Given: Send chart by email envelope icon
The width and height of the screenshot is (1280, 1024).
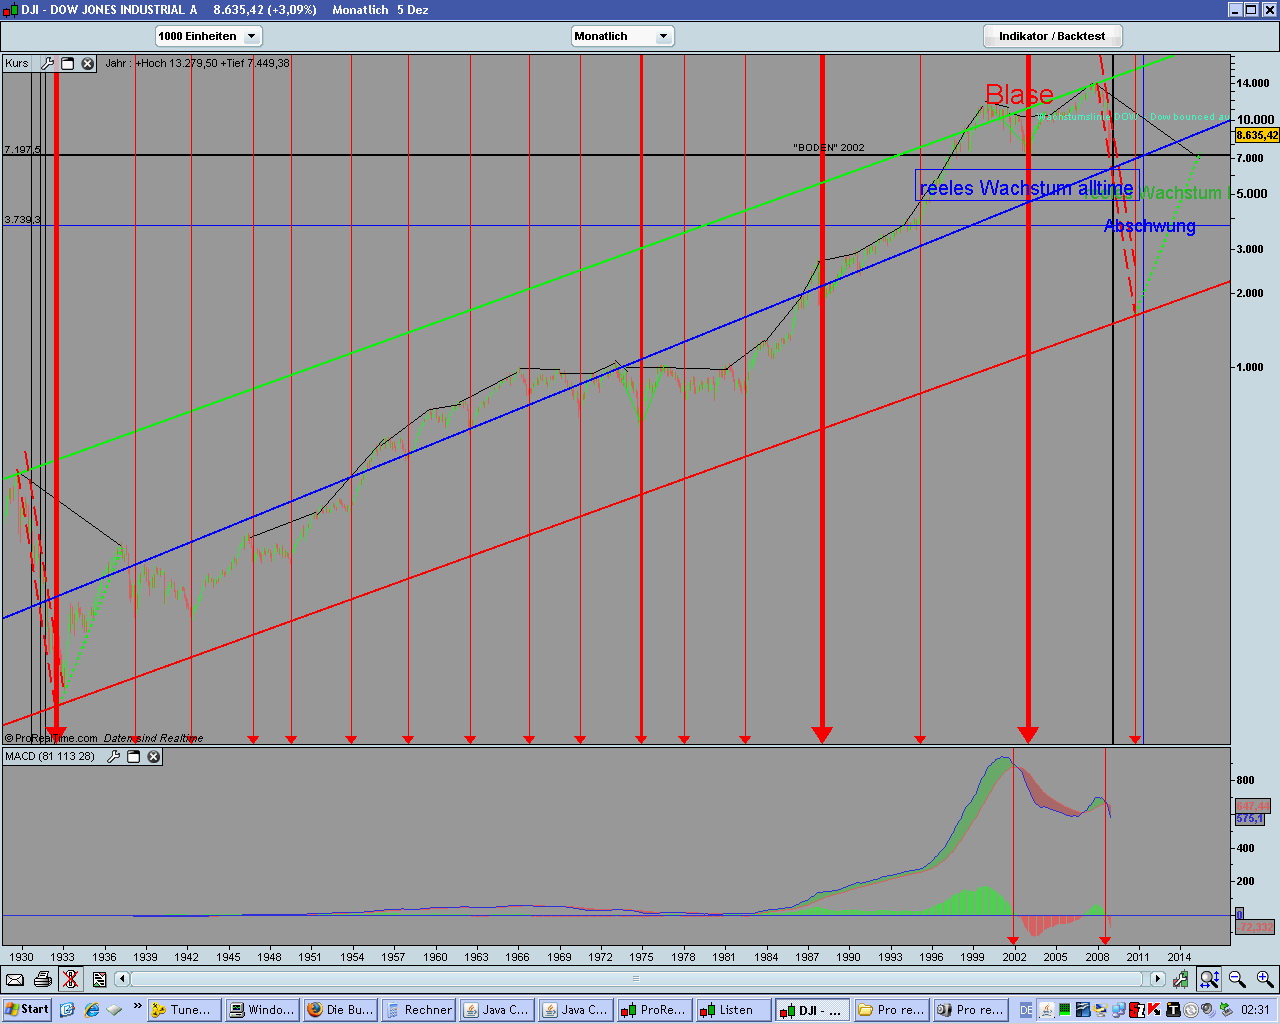Looking at the screenshot, I should pos(15,979).
